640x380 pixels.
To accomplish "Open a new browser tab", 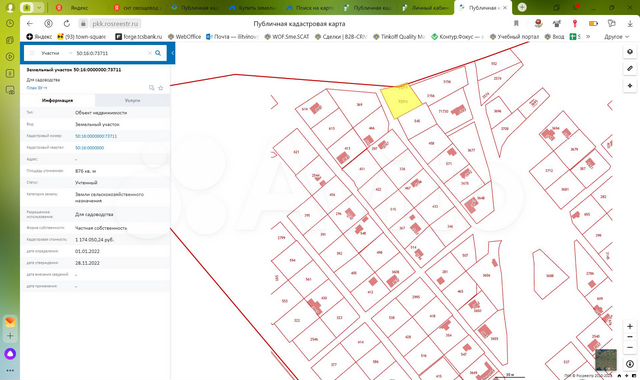I will 522,7.
